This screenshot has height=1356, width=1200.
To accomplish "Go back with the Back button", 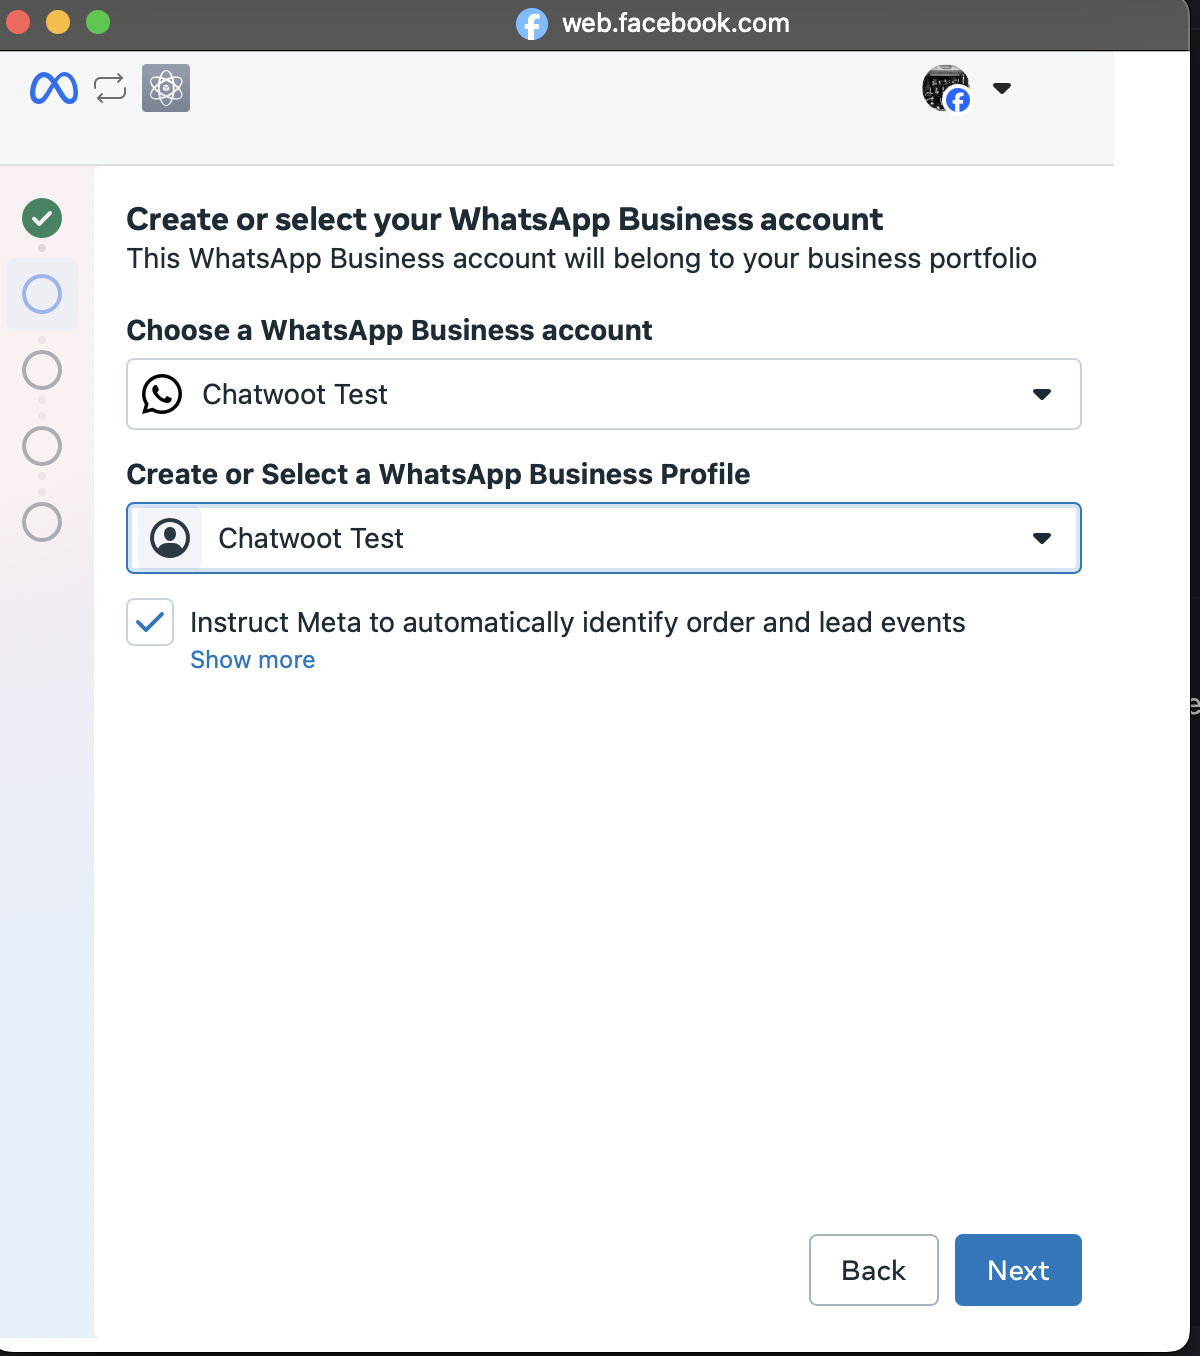I will (x=874, y=1270).
